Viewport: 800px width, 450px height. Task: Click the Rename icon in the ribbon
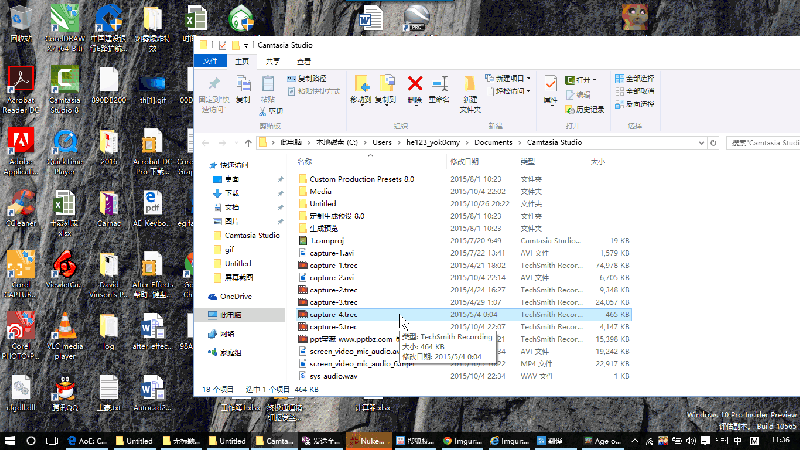(x=439, y=84)
